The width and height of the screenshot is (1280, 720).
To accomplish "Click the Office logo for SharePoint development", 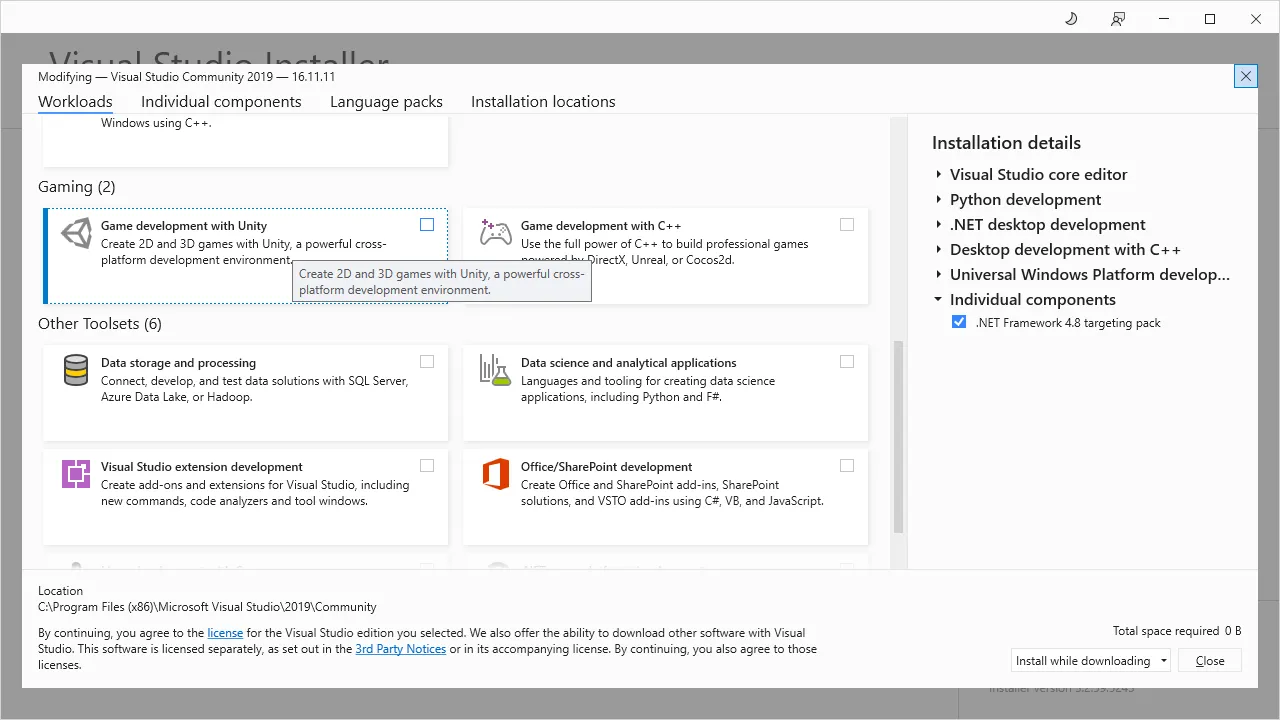I will pyautogui.click(x=496, y=474).
